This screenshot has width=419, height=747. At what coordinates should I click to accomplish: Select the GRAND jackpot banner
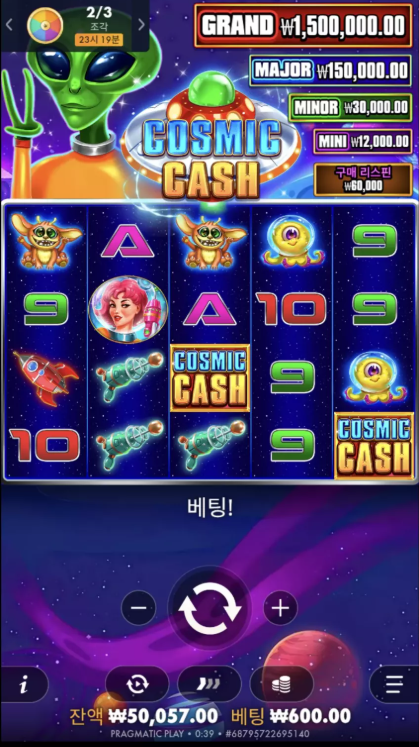pyautogui.click(x=303, y=26)
